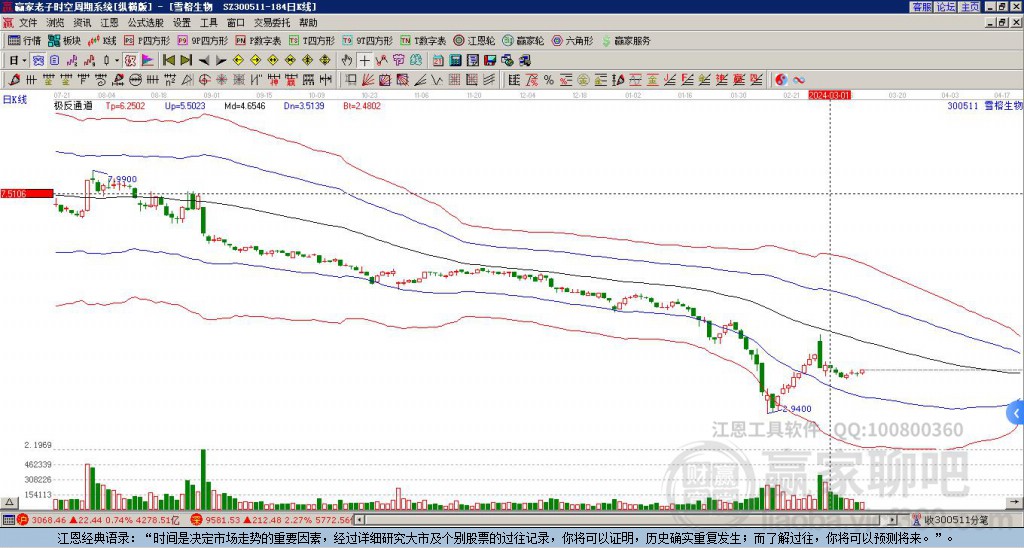Click the Up=5.5023 indicator value
Viewport: 1024px width, 548px height.
185,105
